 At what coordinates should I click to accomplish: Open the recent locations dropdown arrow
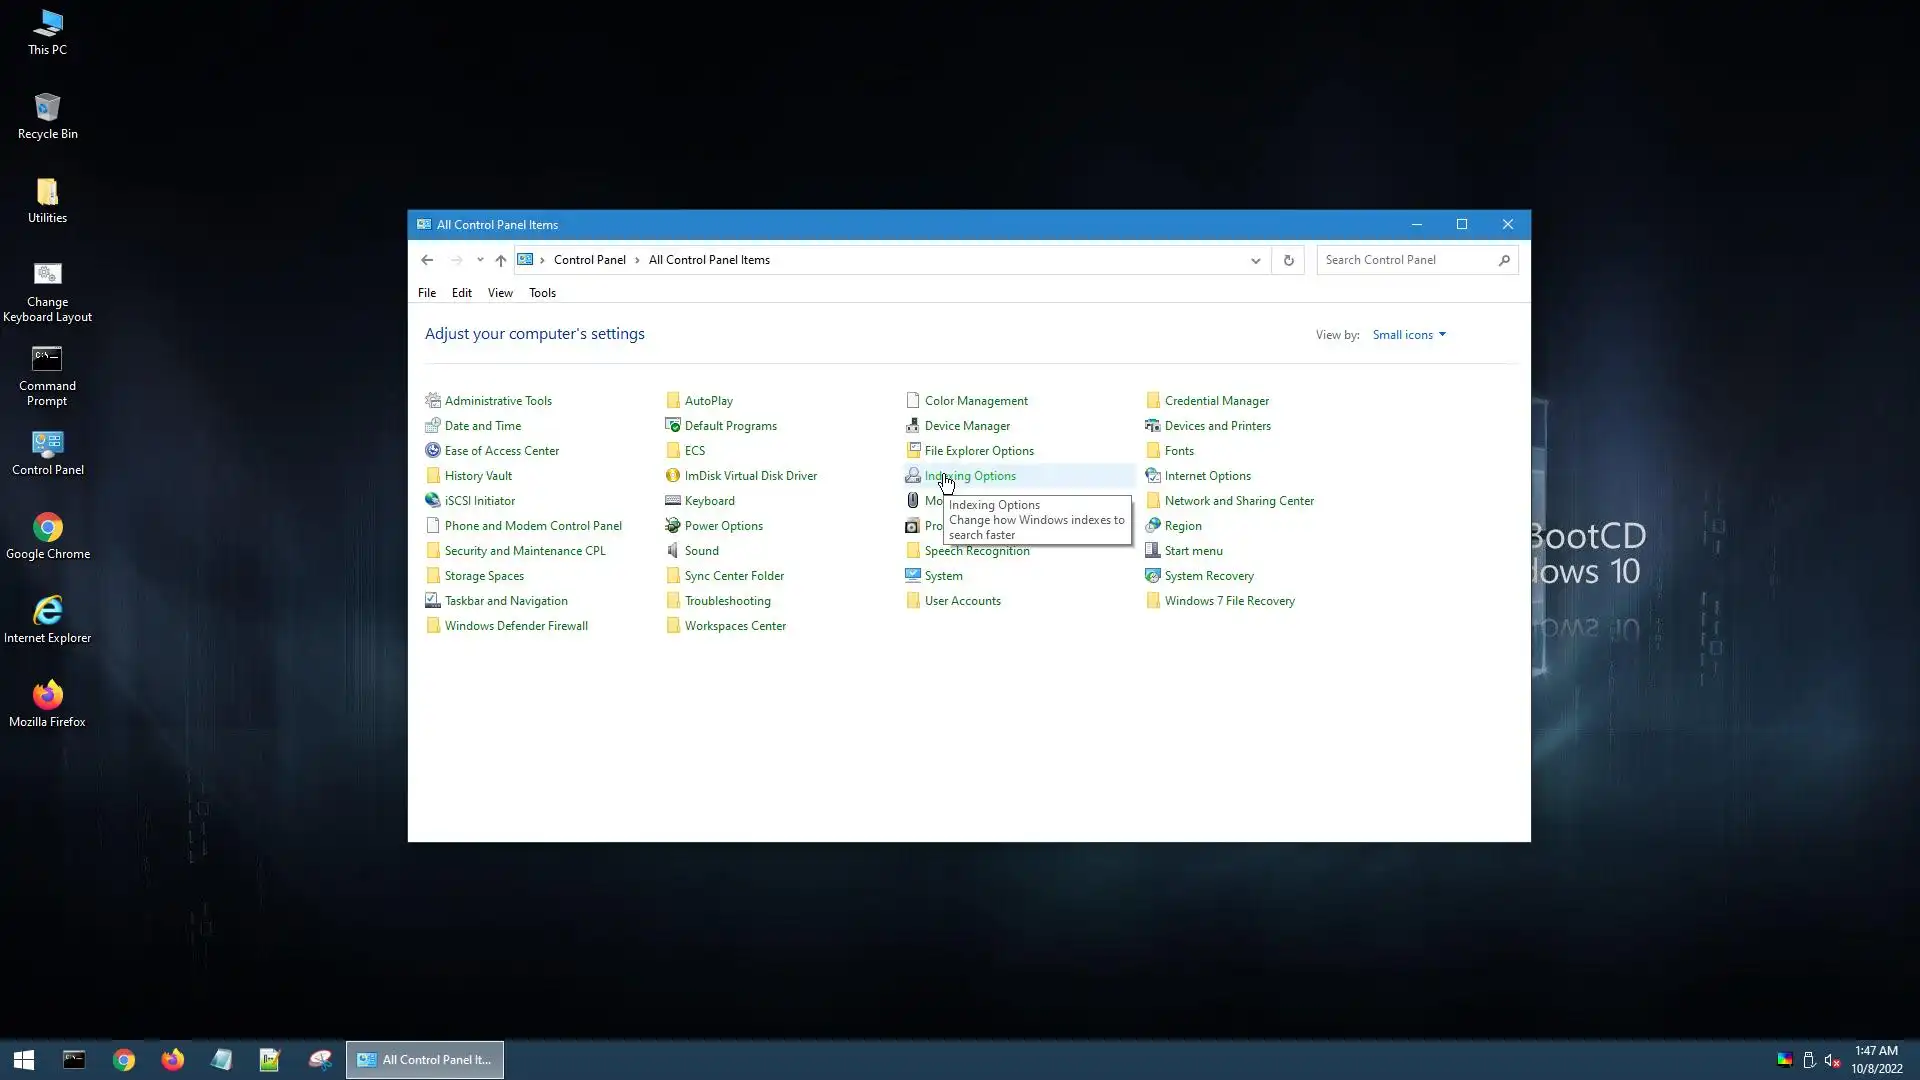click(480, 260)
